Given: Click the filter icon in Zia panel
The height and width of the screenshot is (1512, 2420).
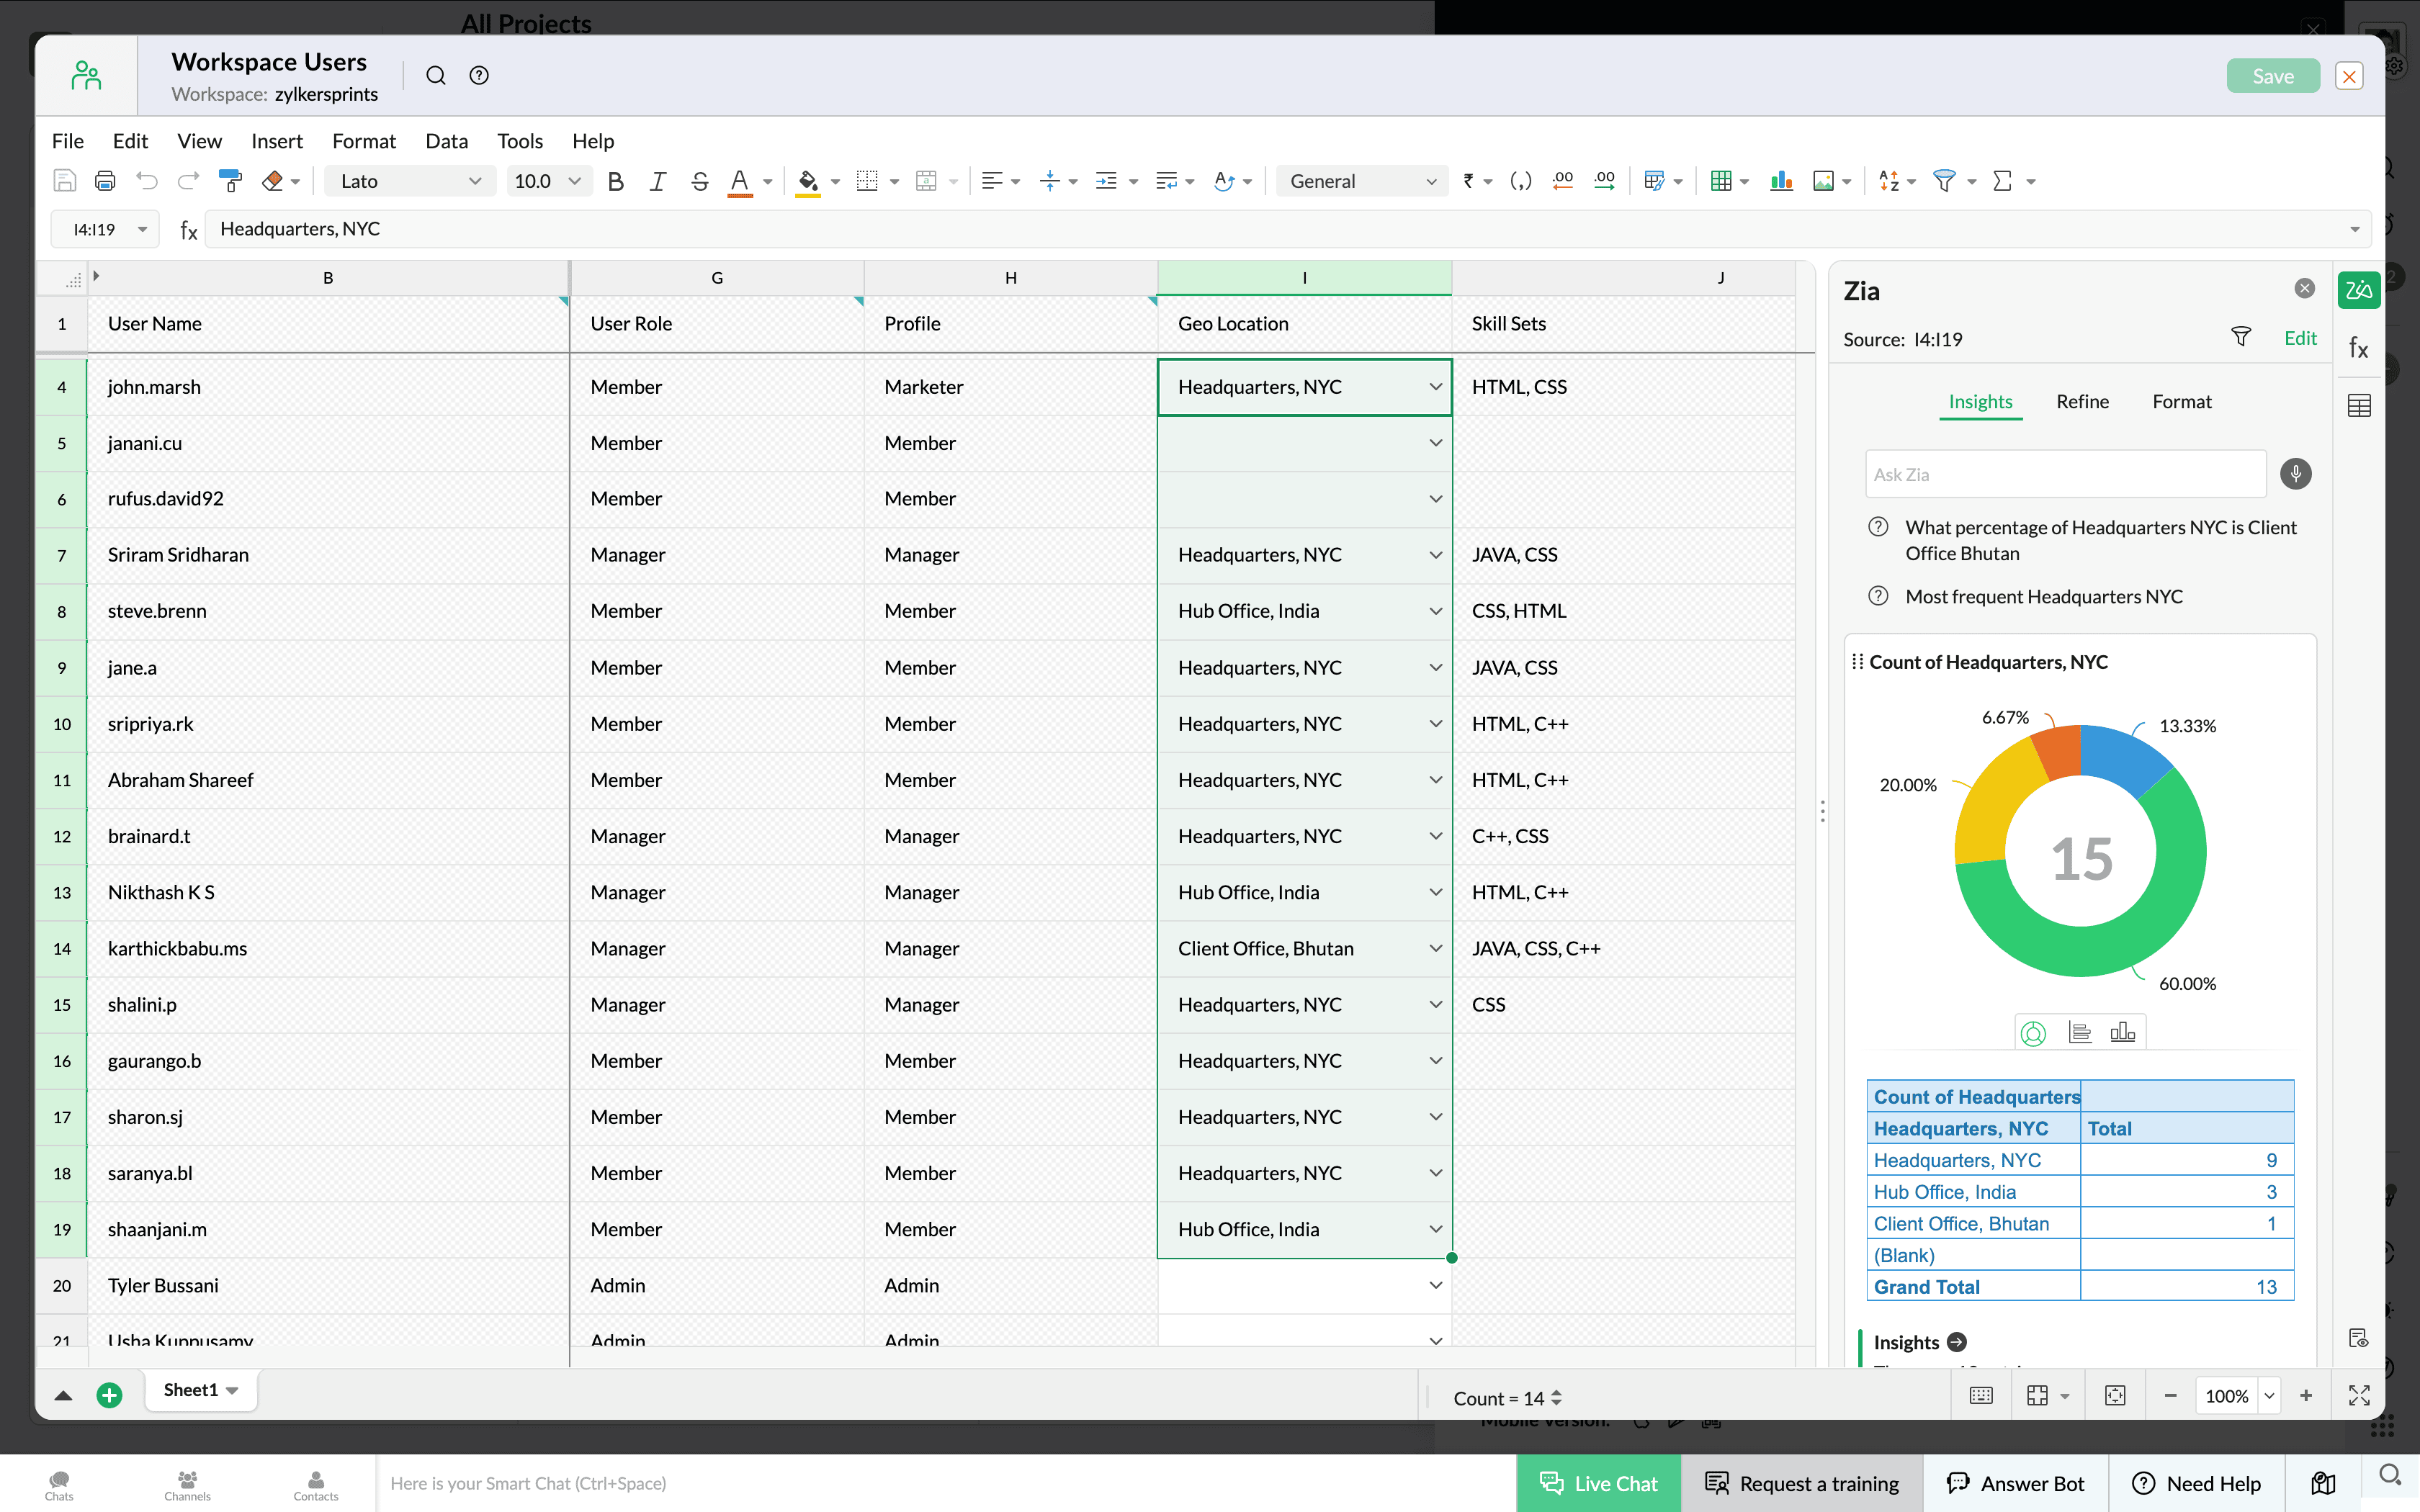Looking at the screenshot, I should (x=2240, y=337).
